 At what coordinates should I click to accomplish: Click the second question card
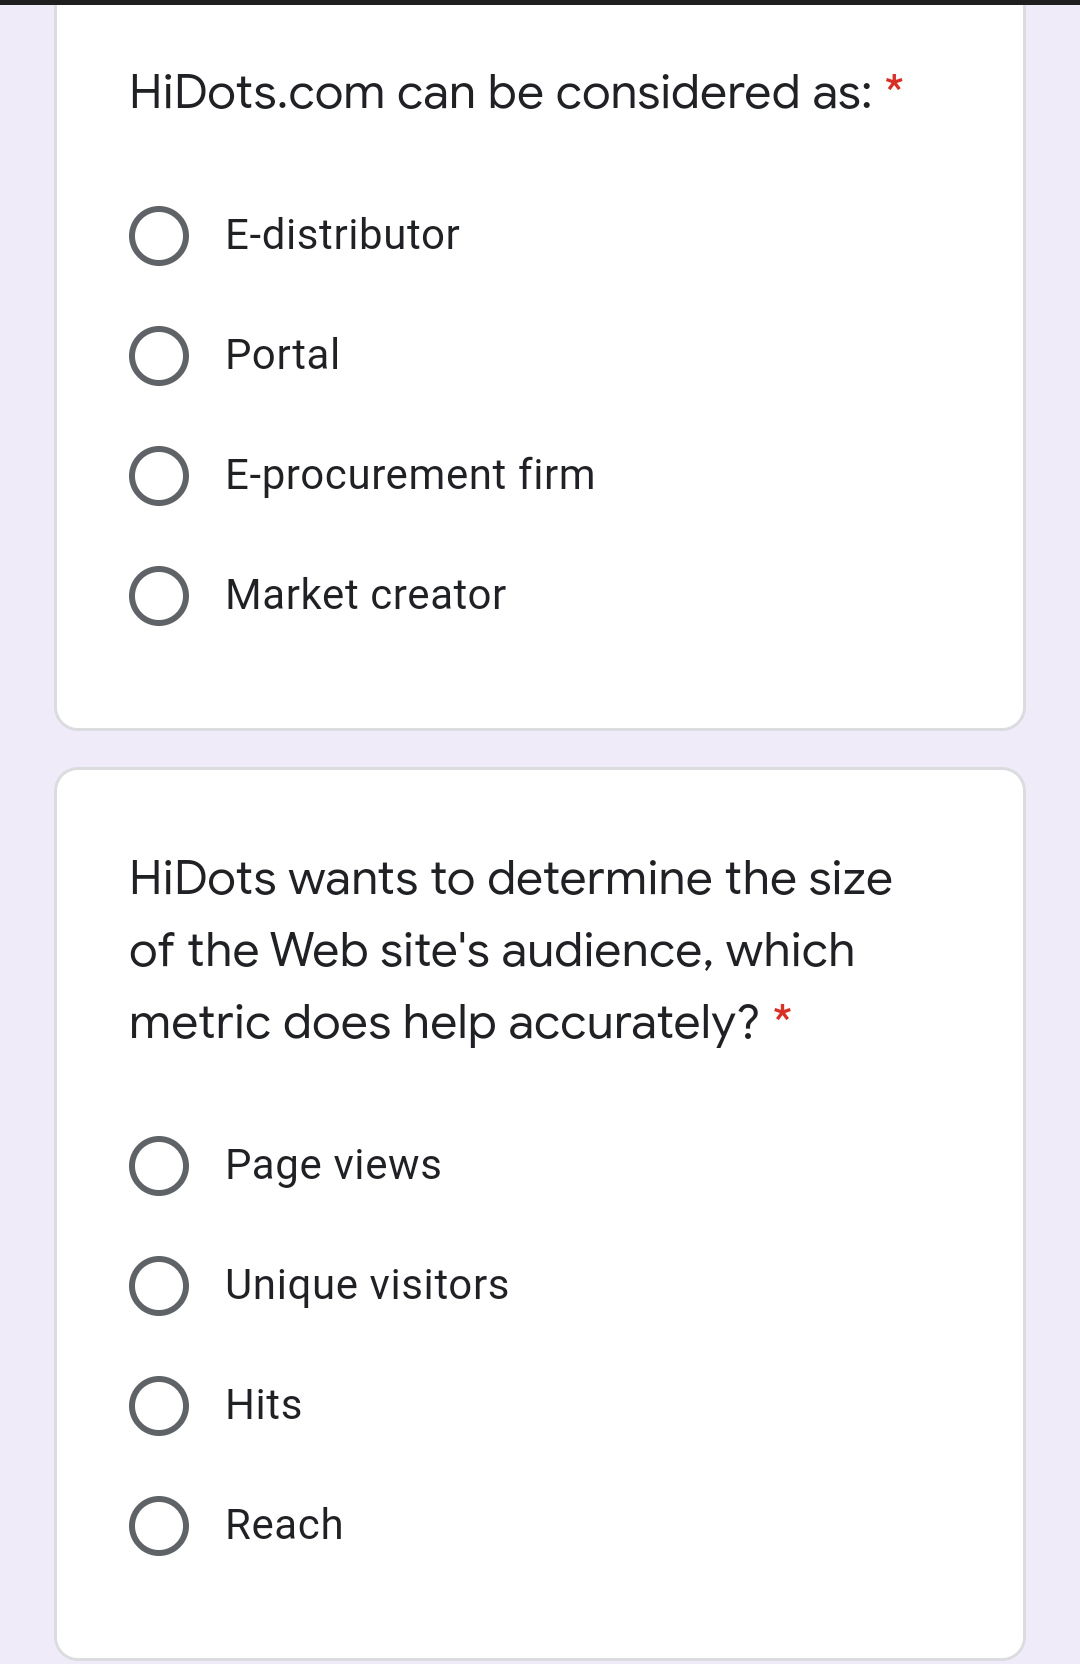pyautogui.click(x=540, y=1200)
